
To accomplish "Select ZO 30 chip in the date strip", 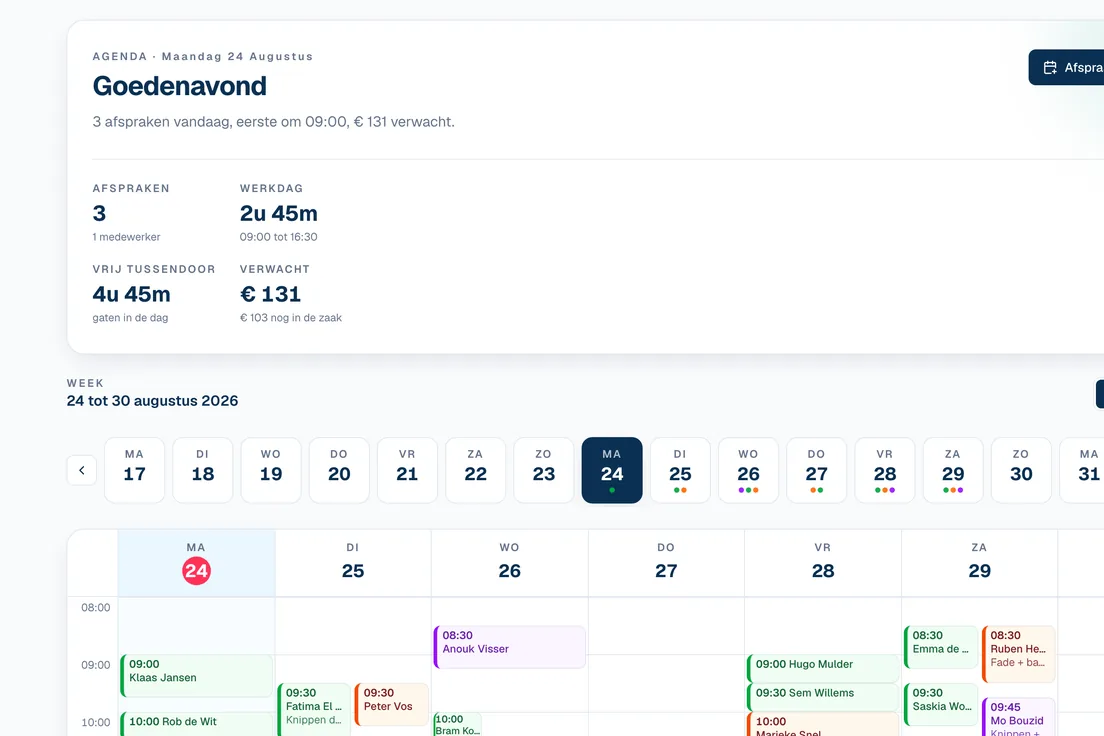I will coord(1021,470).
